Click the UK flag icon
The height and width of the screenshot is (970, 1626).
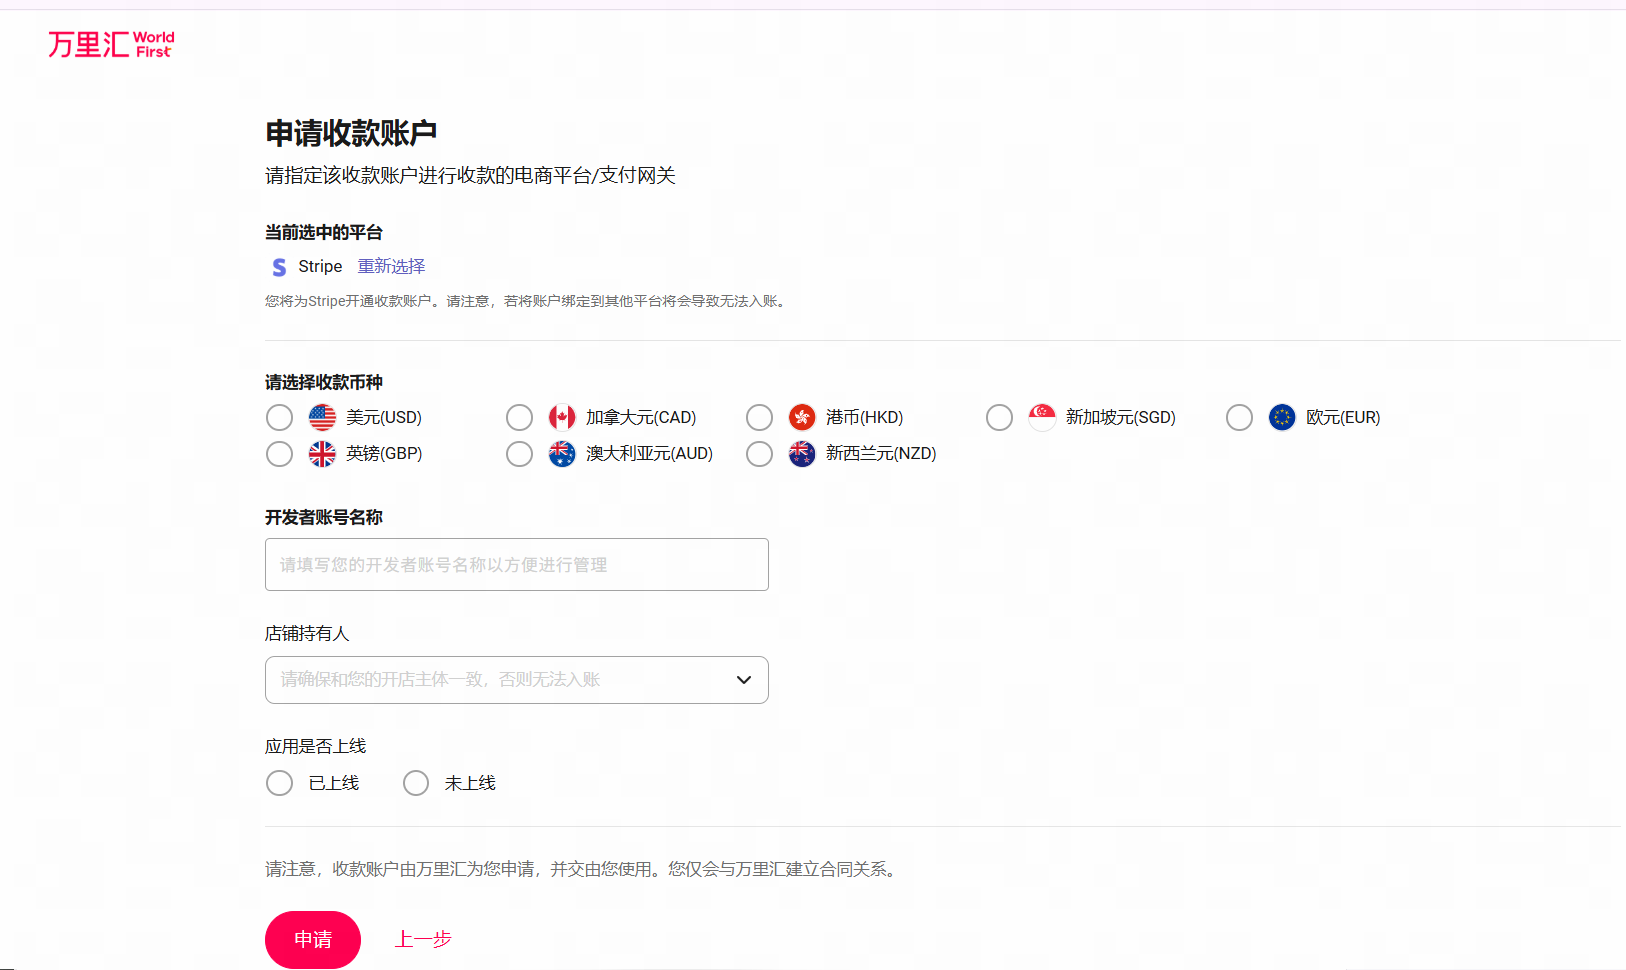click(322, 454)
